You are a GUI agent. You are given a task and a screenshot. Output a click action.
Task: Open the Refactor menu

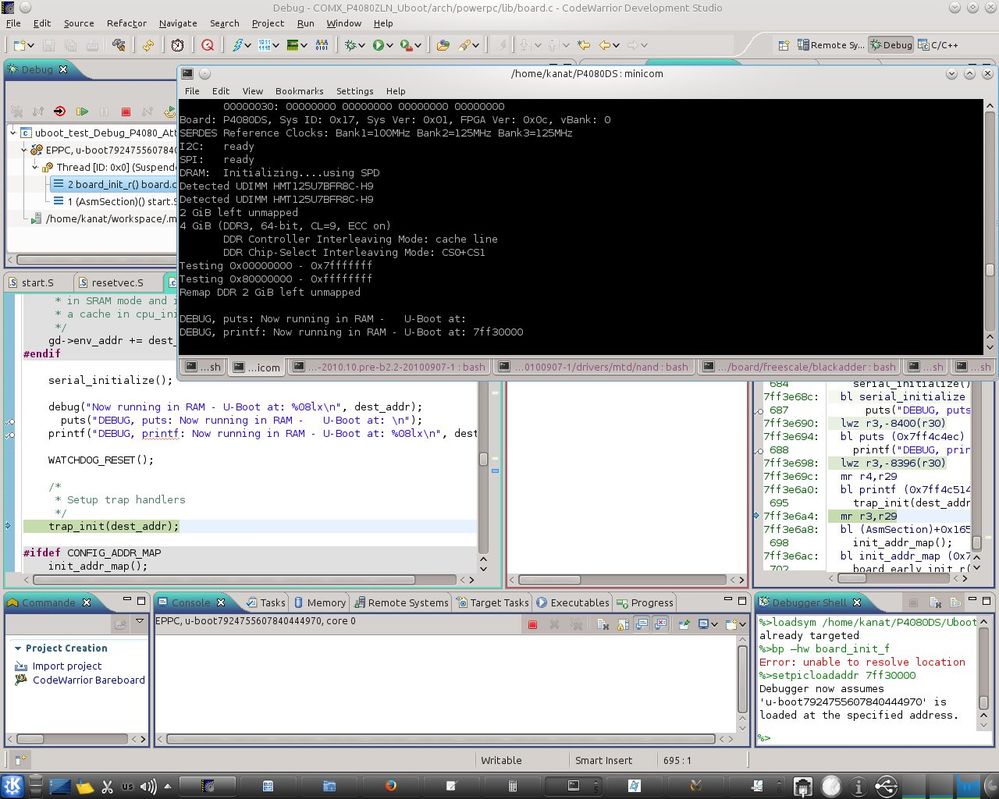(125, 23)
